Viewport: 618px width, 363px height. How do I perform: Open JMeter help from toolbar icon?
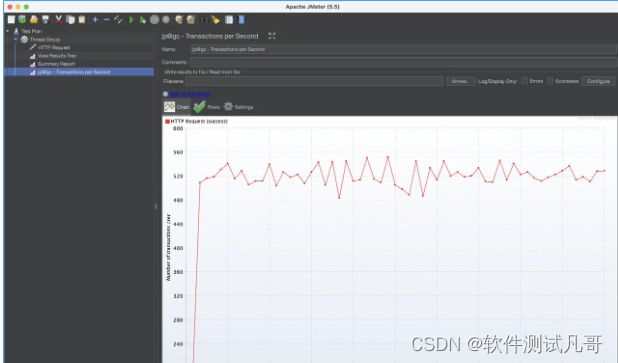(x=241, y=19)
